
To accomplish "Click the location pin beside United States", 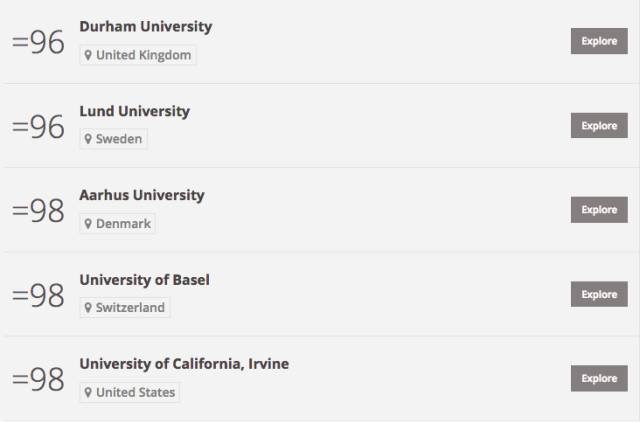I will (x=88, y=392).
